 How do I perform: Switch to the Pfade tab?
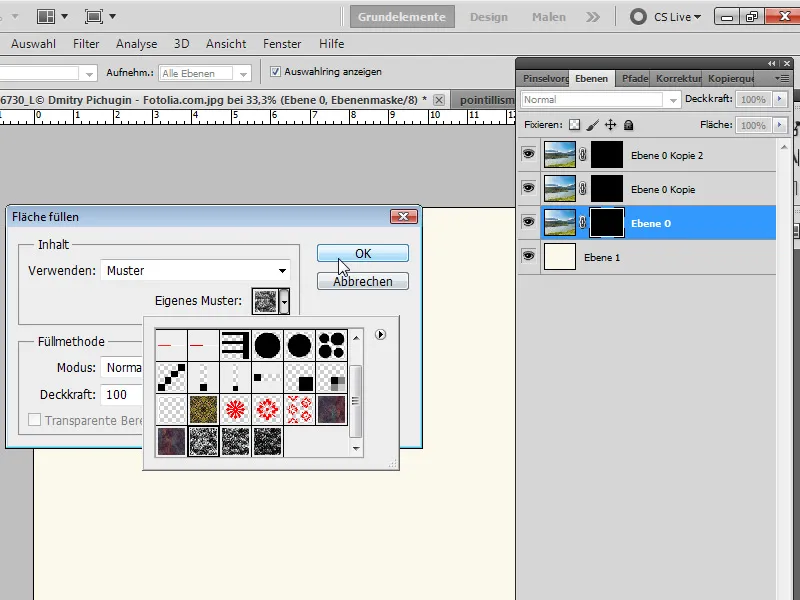point(634,78)
